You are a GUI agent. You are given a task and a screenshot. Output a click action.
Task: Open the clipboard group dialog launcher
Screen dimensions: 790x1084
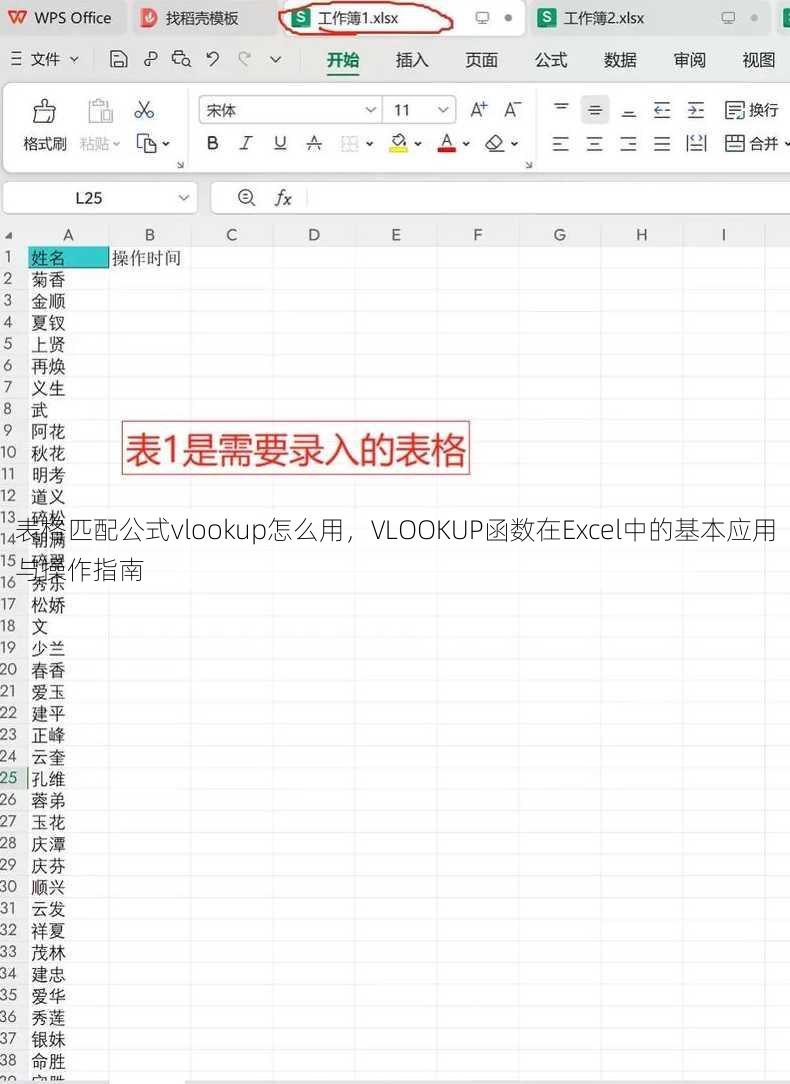[180, 165]
